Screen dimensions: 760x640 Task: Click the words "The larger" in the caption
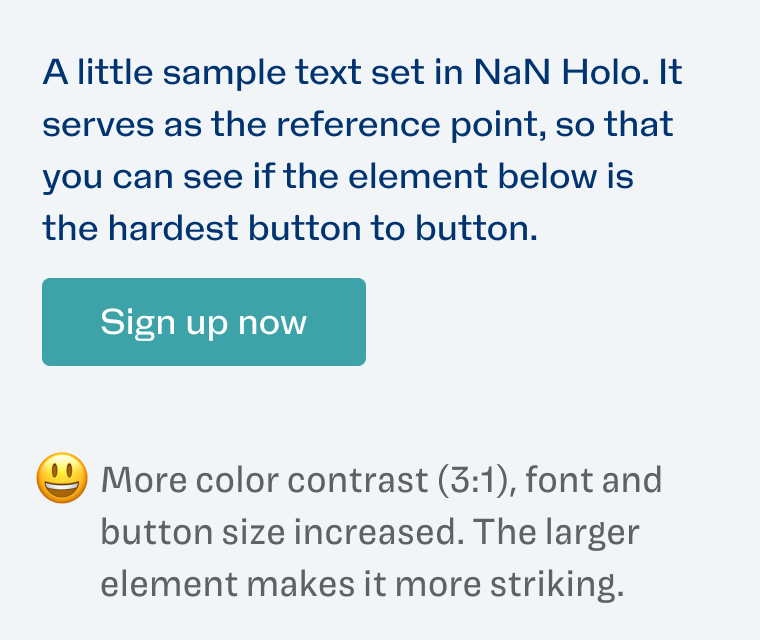556,532
